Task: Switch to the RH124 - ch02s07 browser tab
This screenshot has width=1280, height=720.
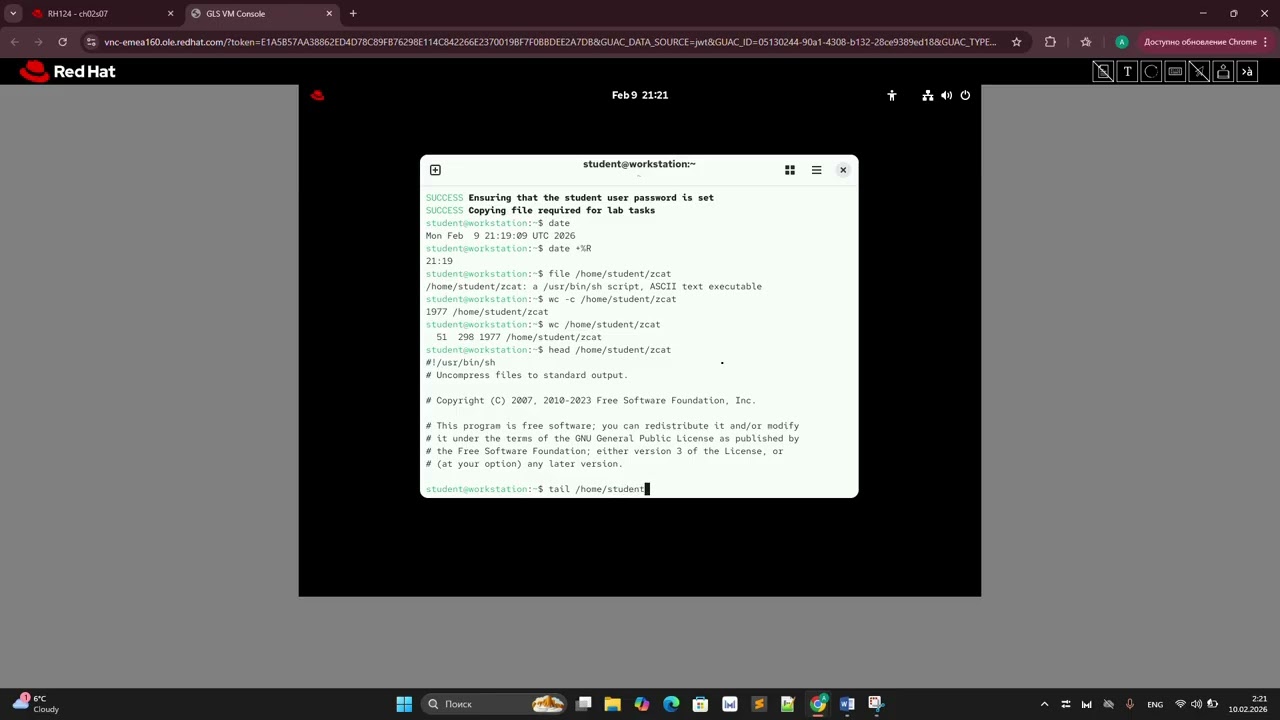Action: pos(100,14)
